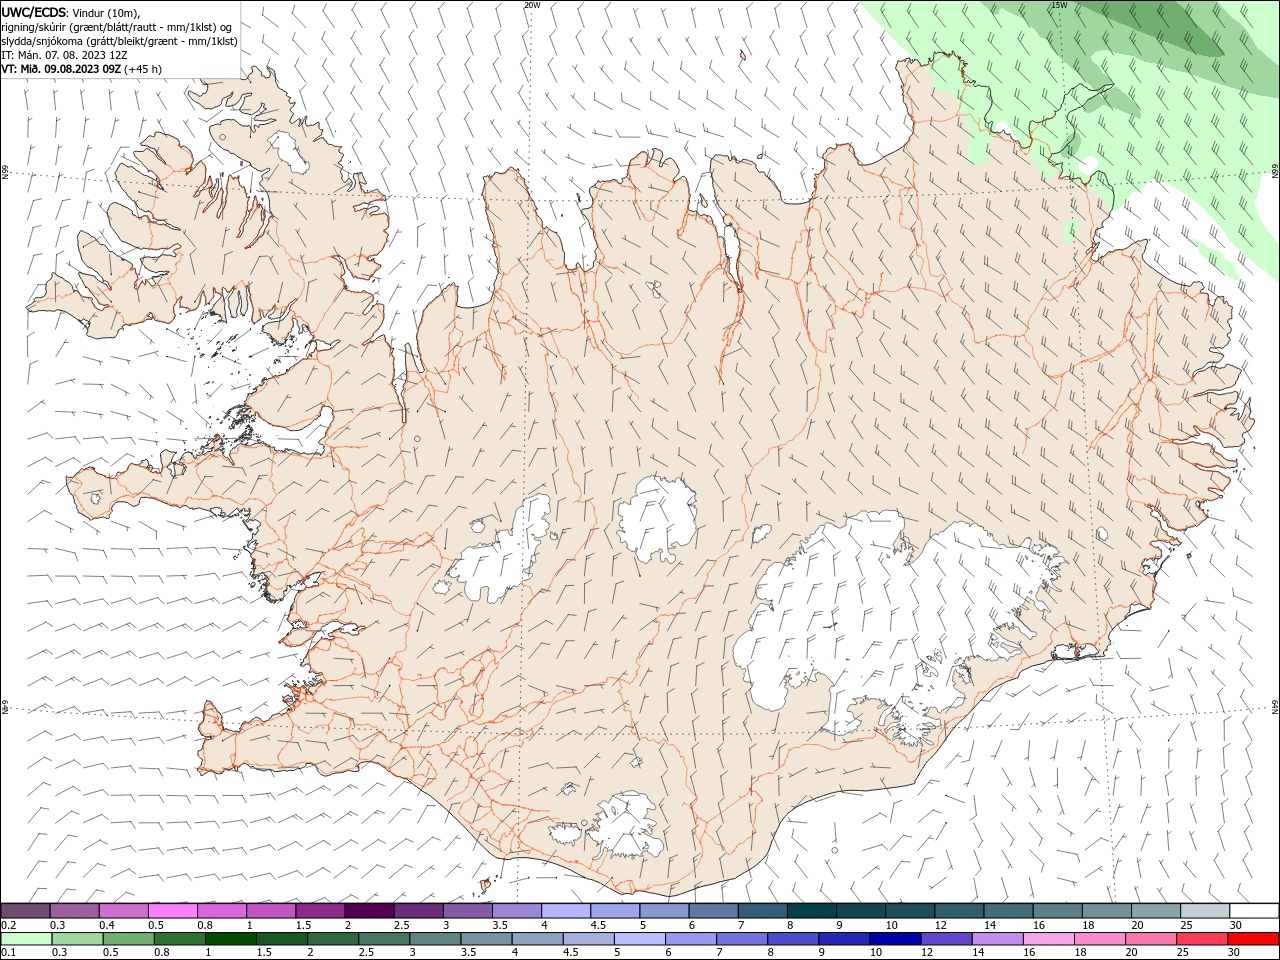
Task: Click the '0.2' label on upper legend row
Action: coord(8,925)
